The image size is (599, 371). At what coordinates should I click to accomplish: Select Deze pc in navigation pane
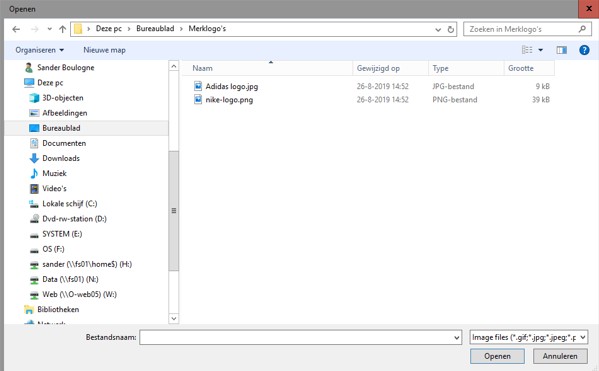coord(50,83)
